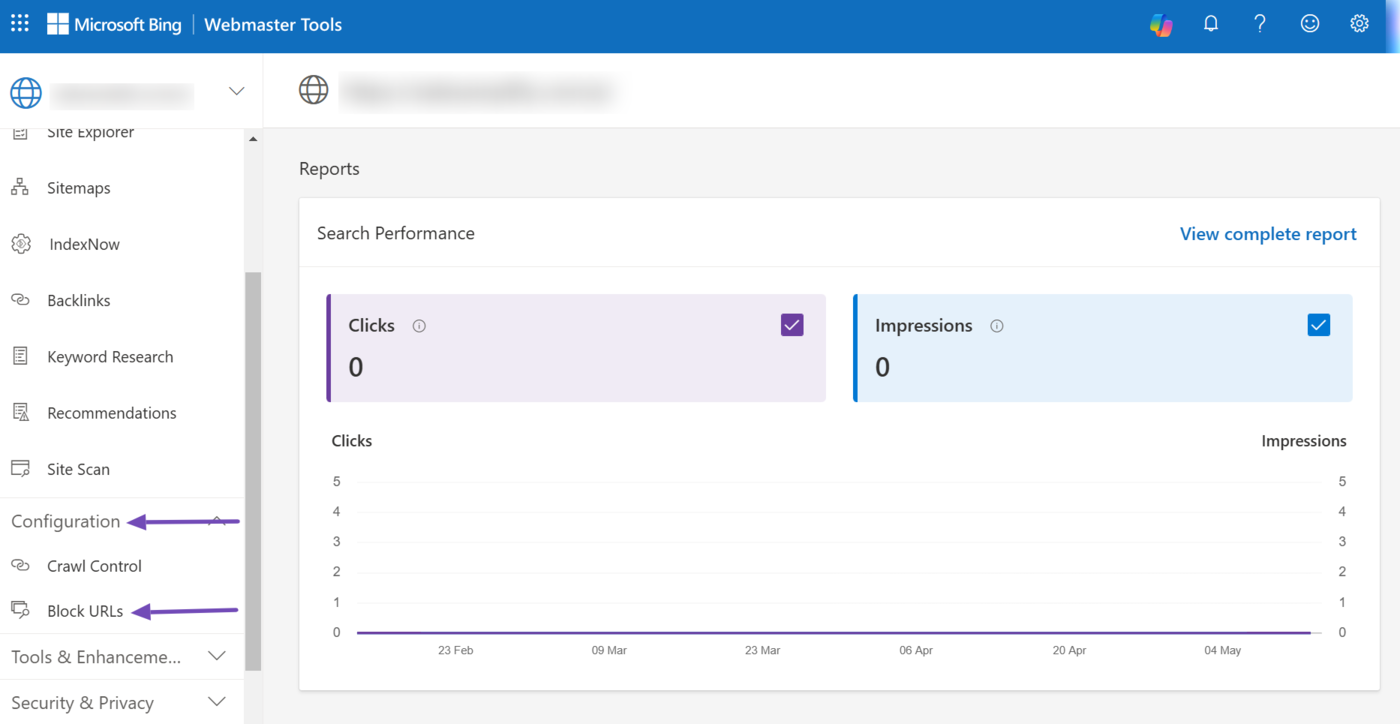Go to Block URLs page
This screenshot has width=1400, height=724.
click(x=85, y=611)
